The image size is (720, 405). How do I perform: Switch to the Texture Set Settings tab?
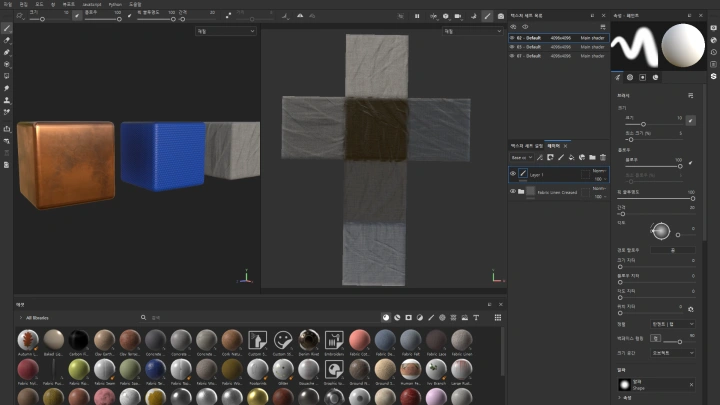(526, 146)
